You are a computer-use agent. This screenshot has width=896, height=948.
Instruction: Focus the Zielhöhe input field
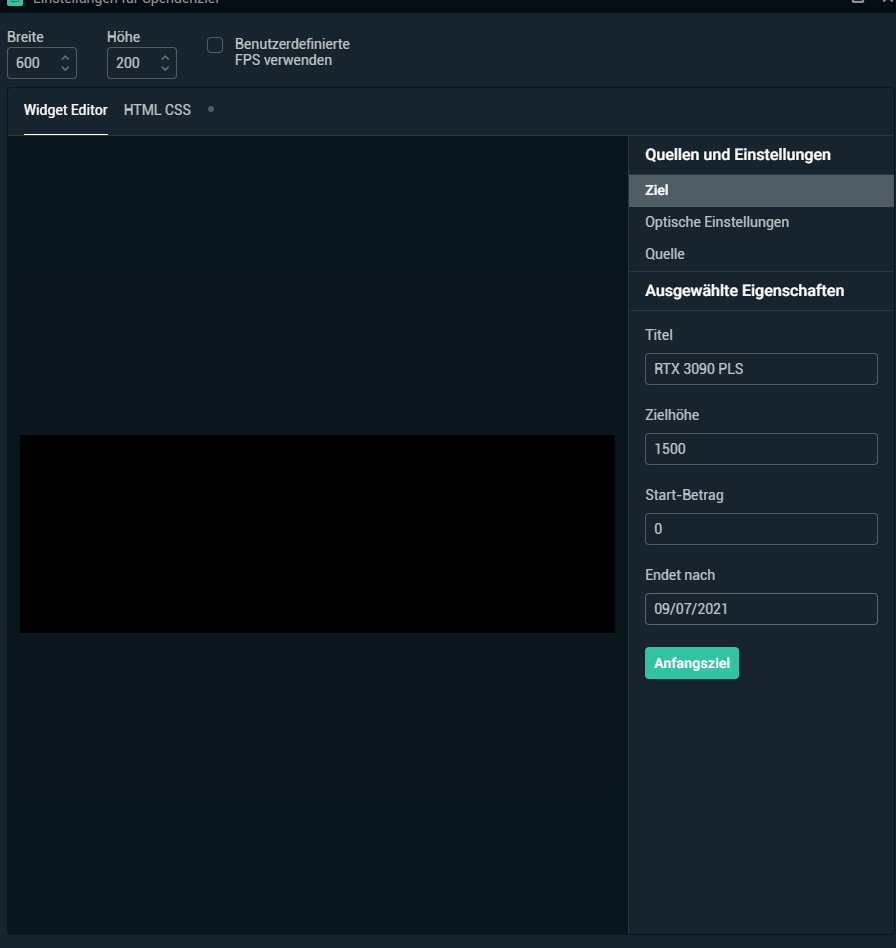[760, 449]
